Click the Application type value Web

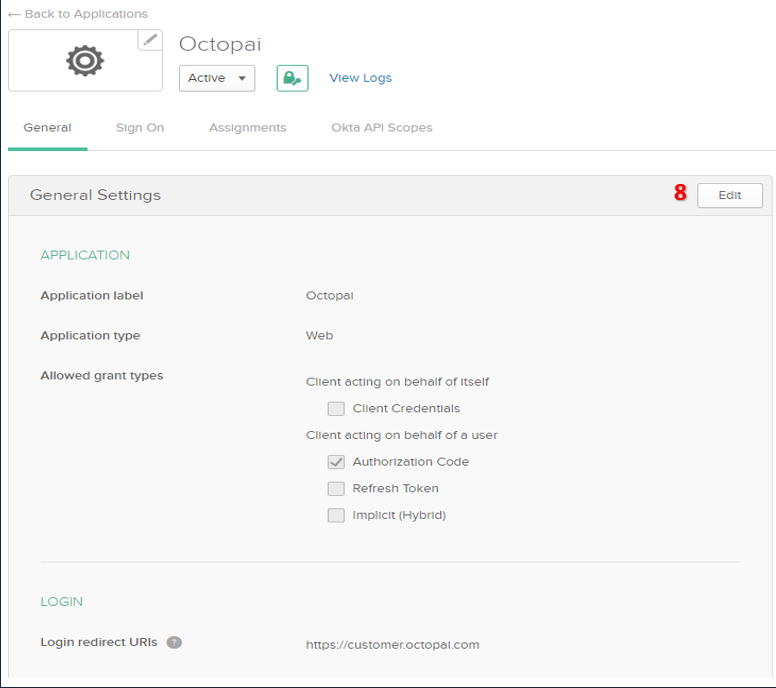319,336
